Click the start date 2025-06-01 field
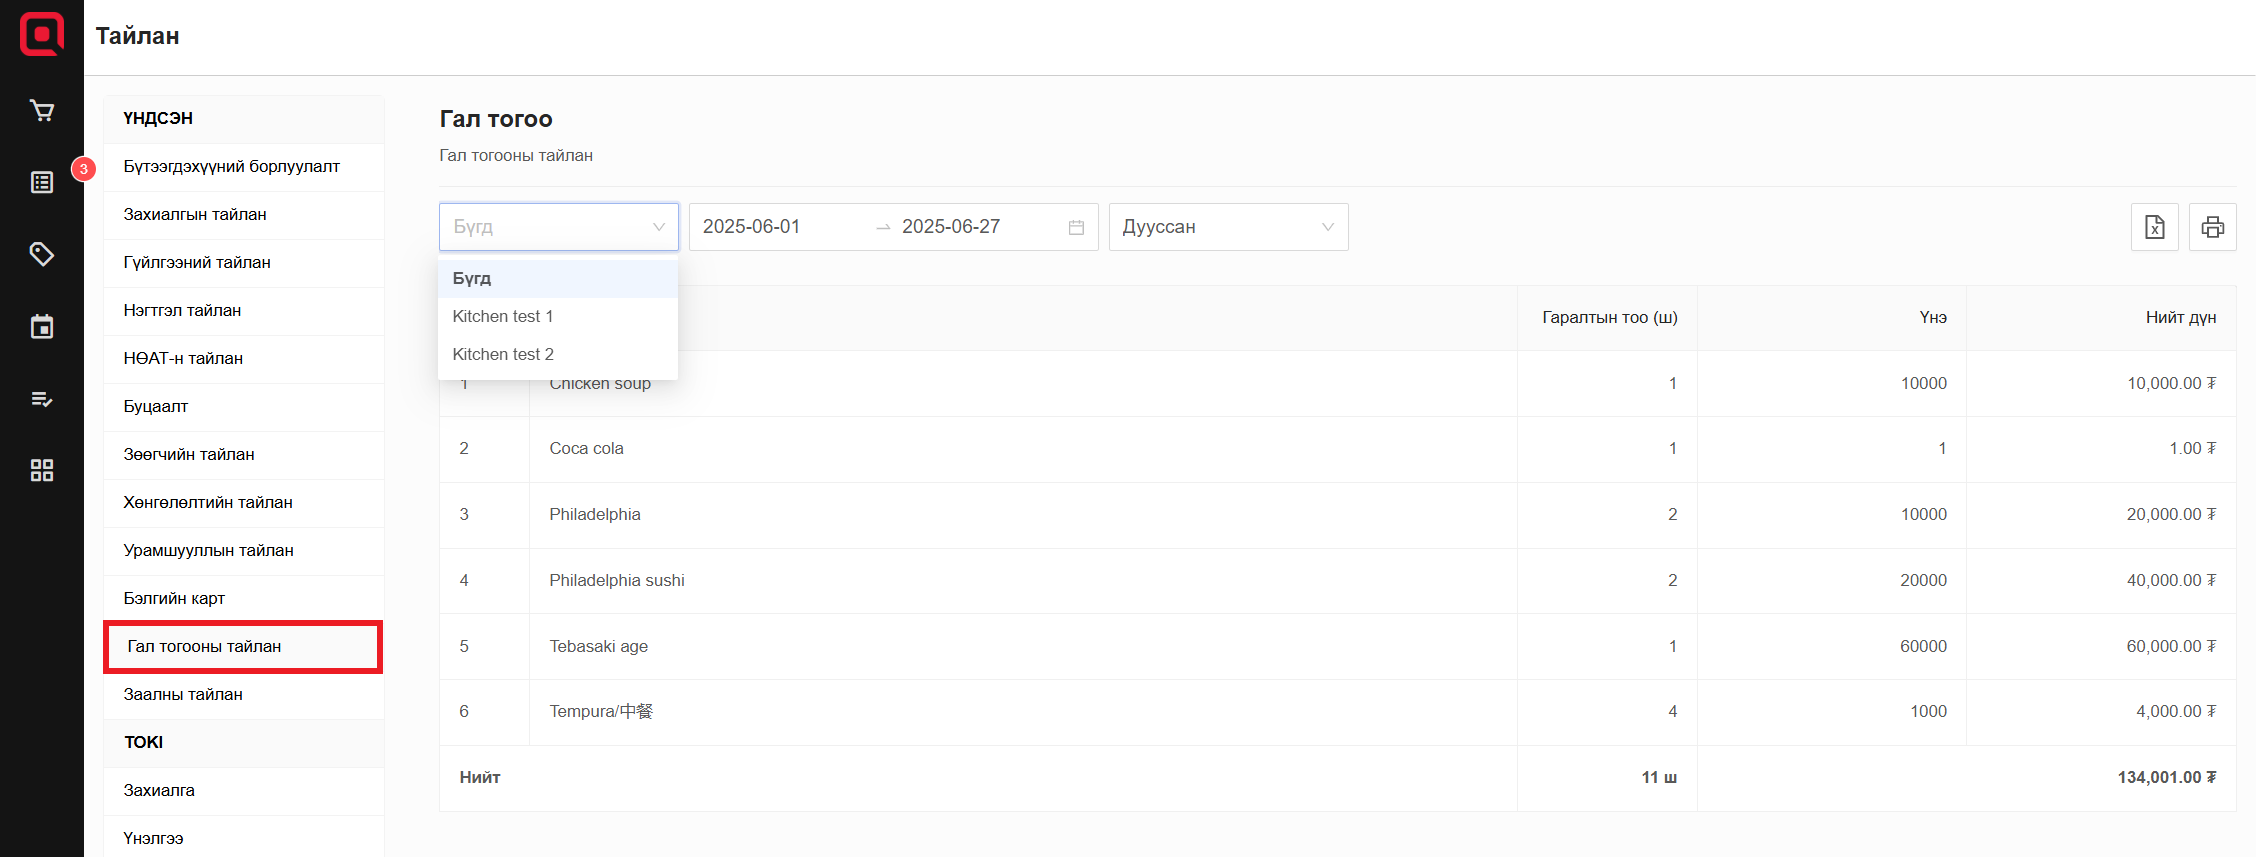Viewport: 2256px width, 857px height. click(752, 227)
